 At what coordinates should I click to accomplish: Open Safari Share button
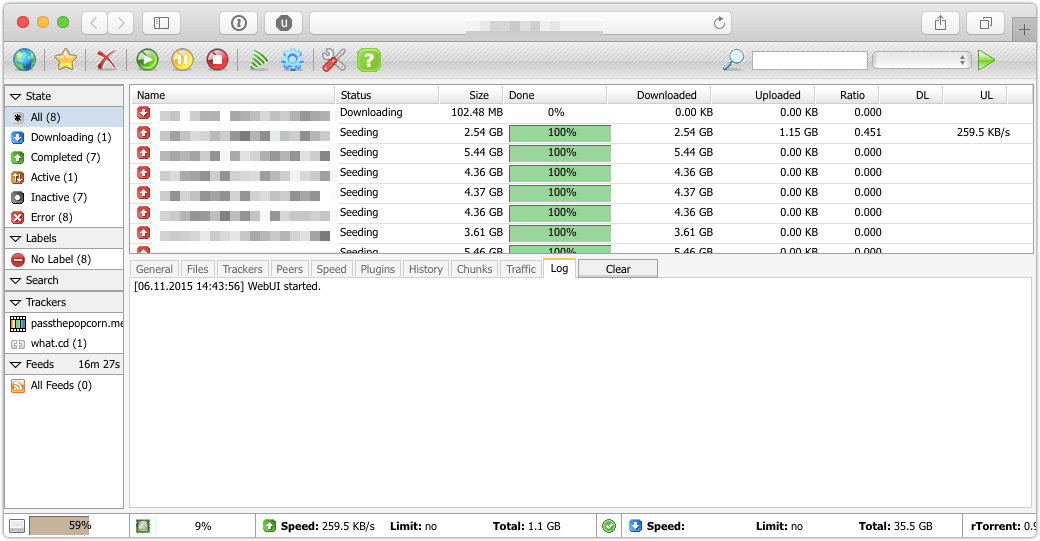(941, 23)
